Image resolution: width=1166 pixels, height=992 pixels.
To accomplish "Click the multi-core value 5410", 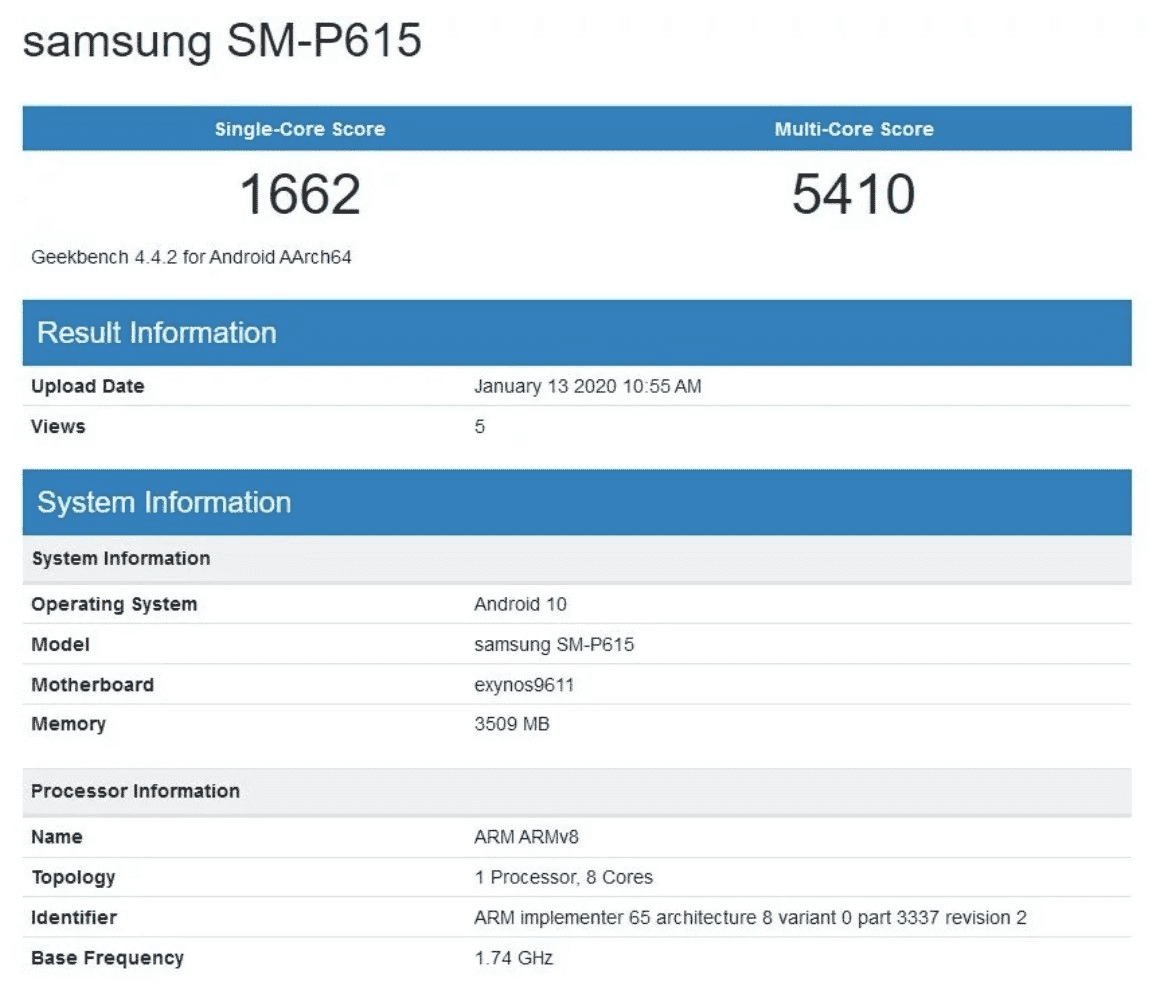I will point(854,194).
